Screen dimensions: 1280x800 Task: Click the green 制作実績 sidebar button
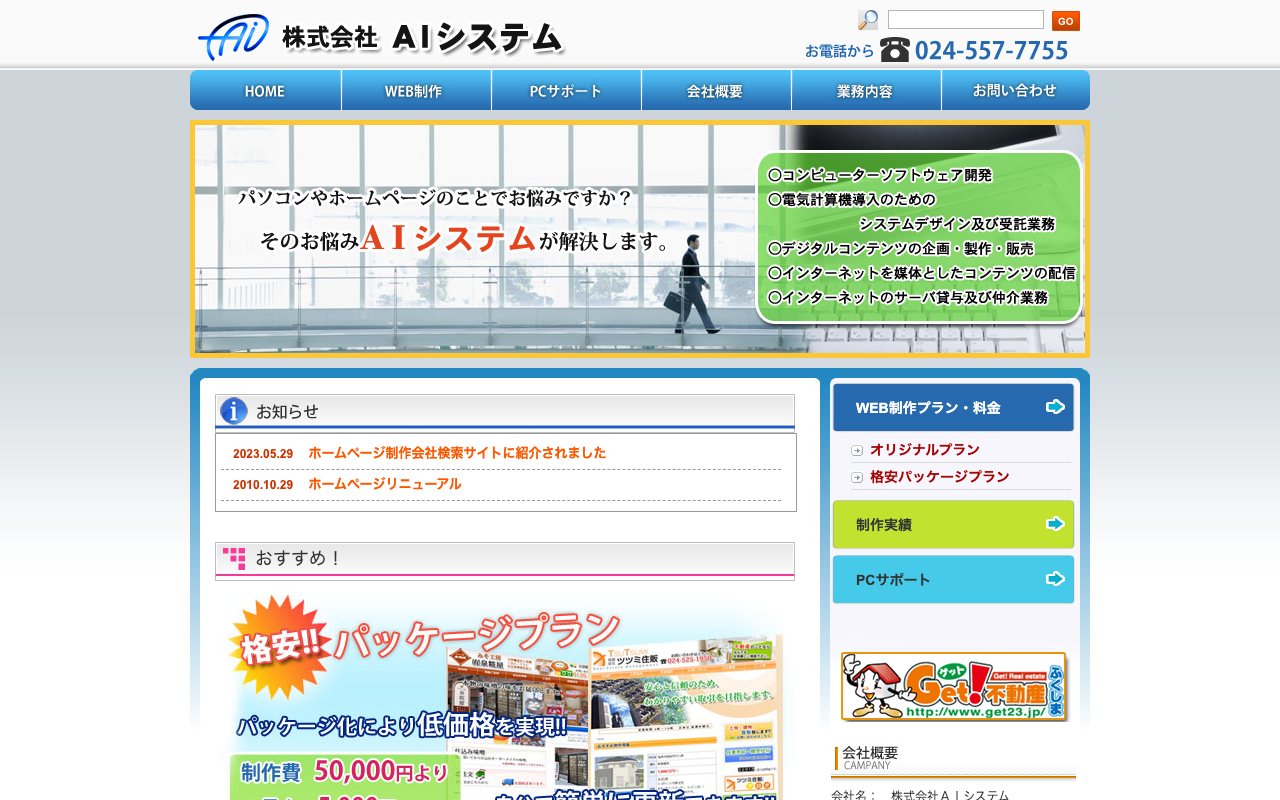click(x=953, y=524)
